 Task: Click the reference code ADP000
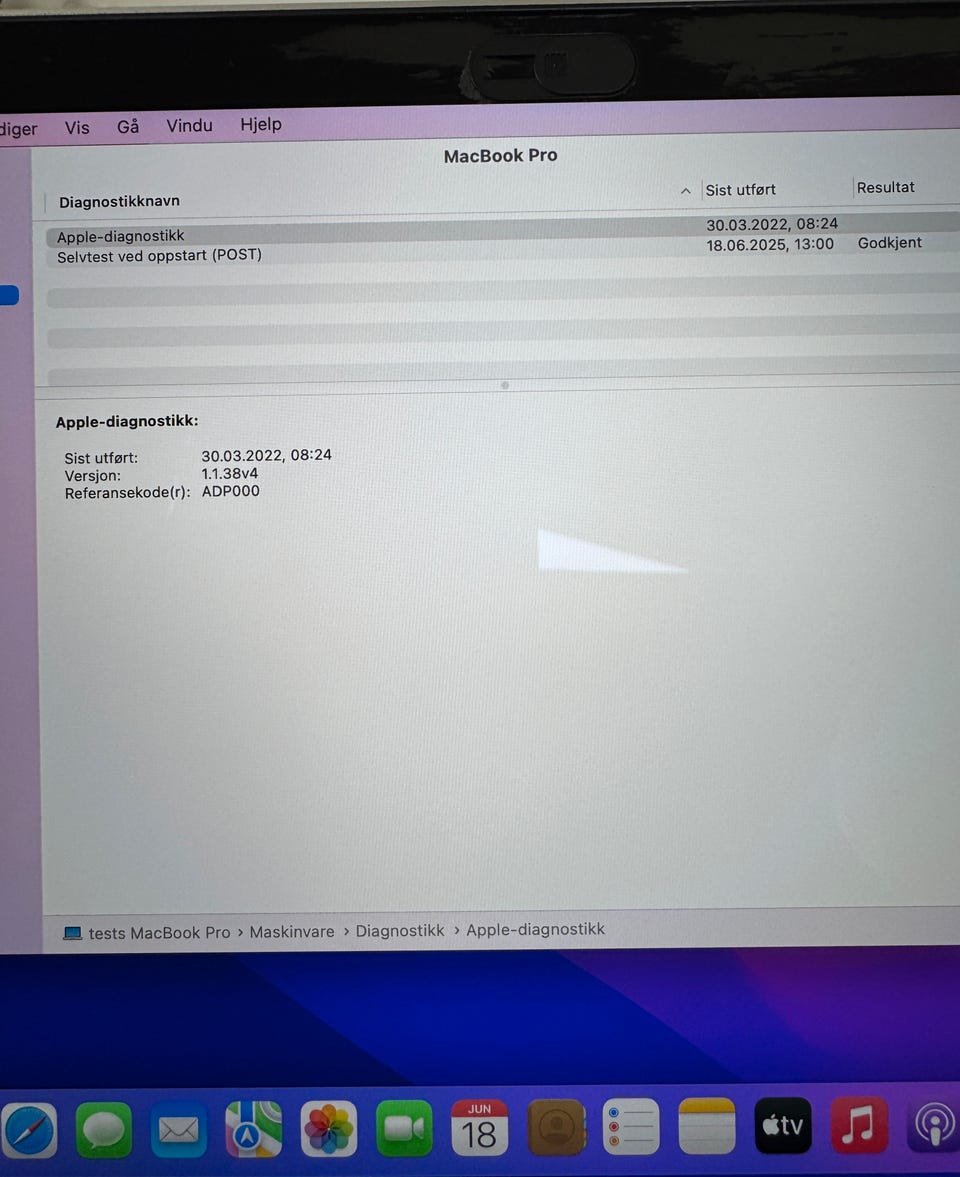pos(230,491)
